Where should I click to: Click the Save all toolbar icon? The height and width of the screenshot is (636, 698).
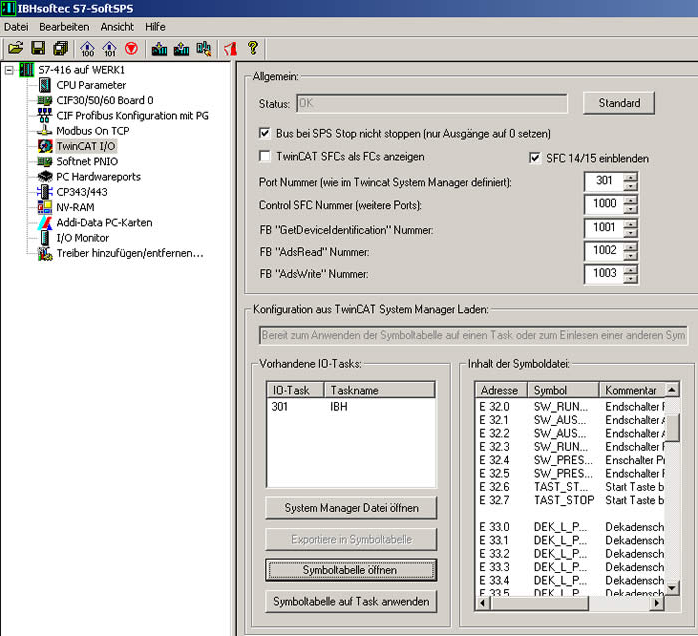[x=61, y=48]
